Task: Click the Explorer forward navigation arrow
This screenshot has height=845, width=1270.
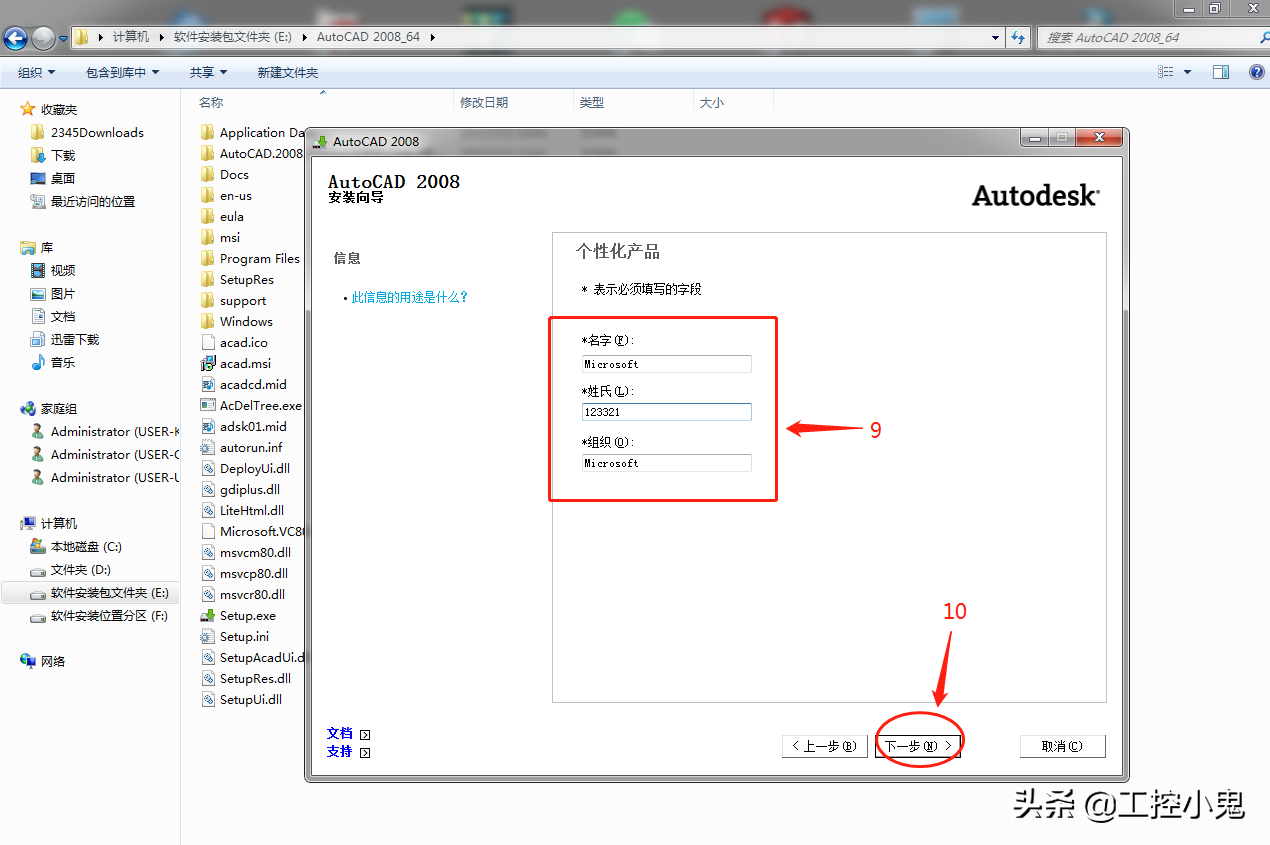Action: click(44, 38)
